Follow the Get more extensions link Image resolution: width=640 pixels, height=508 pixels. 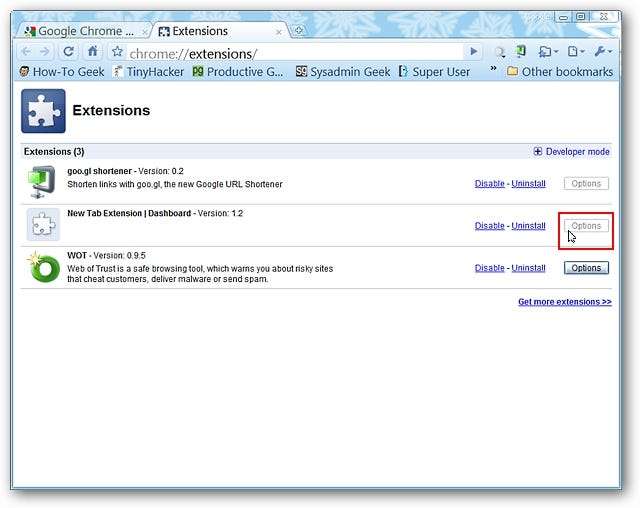click(x=565, y=302)
